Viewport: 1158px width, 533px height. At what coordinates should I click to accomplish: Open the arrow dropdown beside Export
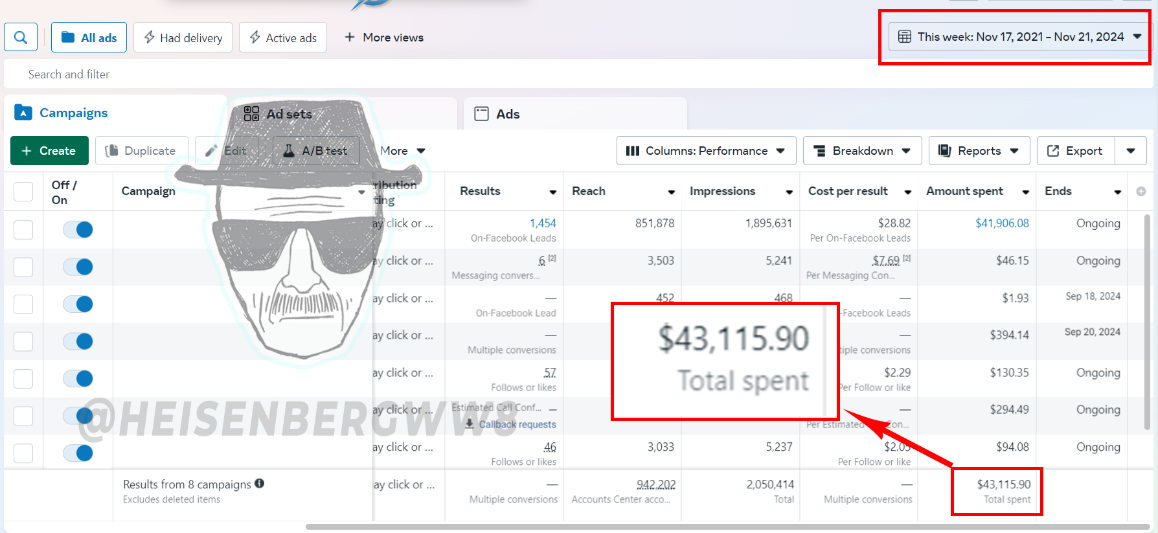1131,151
